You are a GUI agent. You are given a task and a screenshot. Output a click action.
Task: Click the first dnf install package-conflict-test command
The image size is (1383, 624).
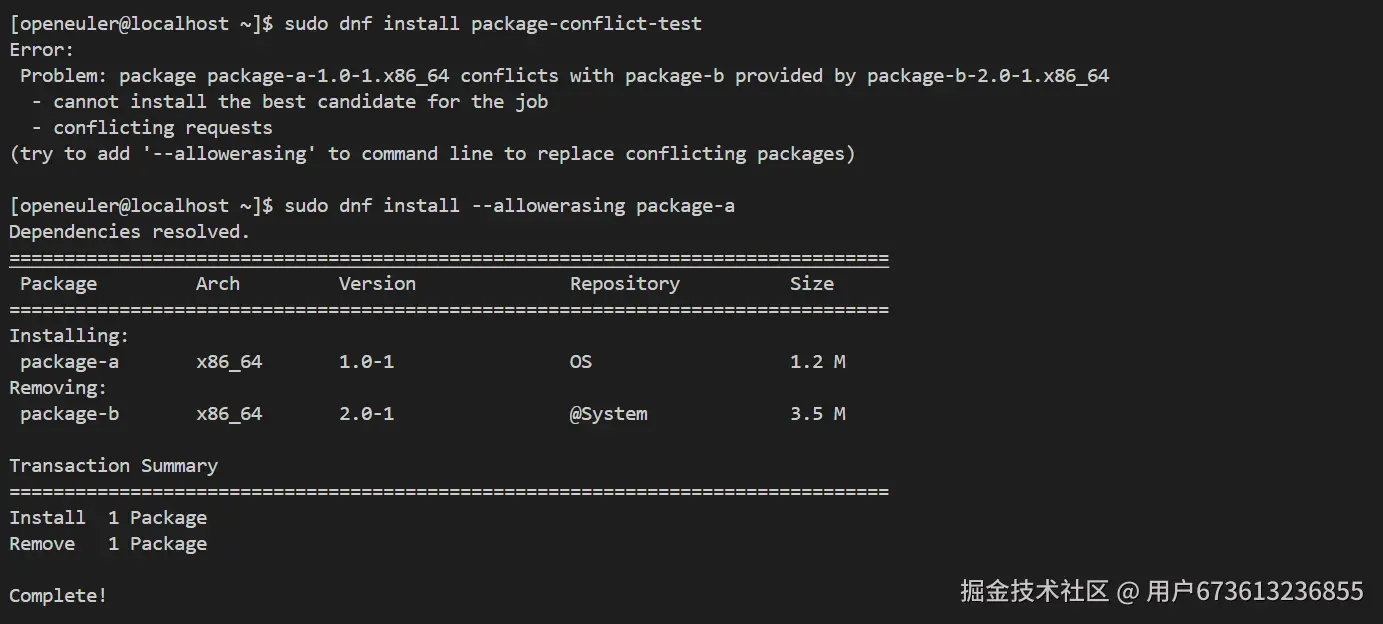[493, 23]
